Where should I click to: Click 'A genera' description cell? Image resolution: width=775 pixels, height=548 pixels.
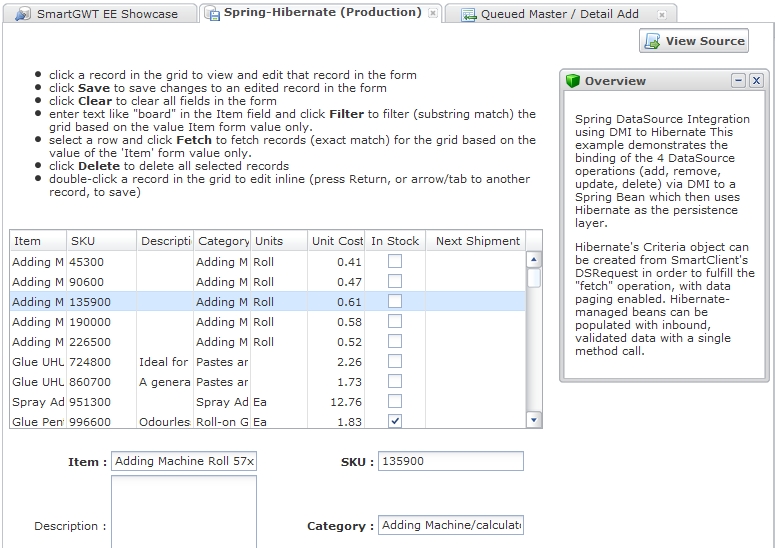(165, 381)
